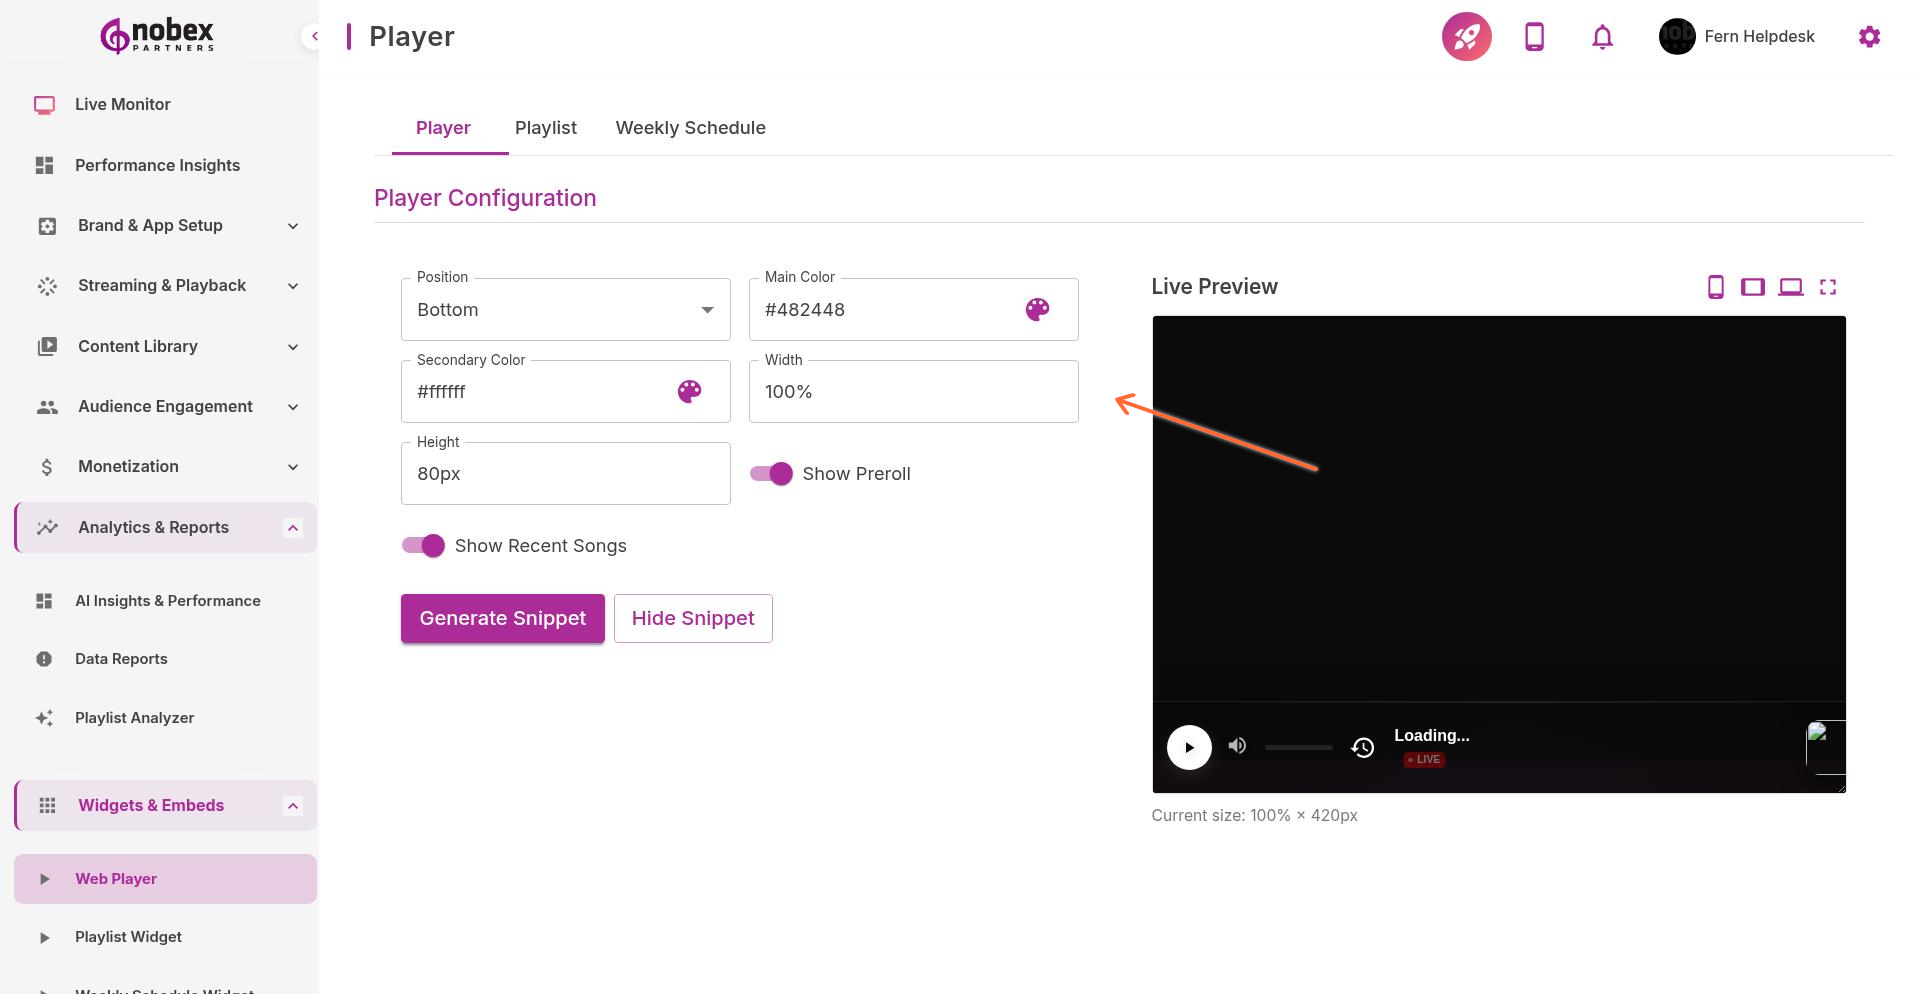Click the rocket icon in the top bar
Viewport: 1920px width, 994px height.
[1465, 36]
